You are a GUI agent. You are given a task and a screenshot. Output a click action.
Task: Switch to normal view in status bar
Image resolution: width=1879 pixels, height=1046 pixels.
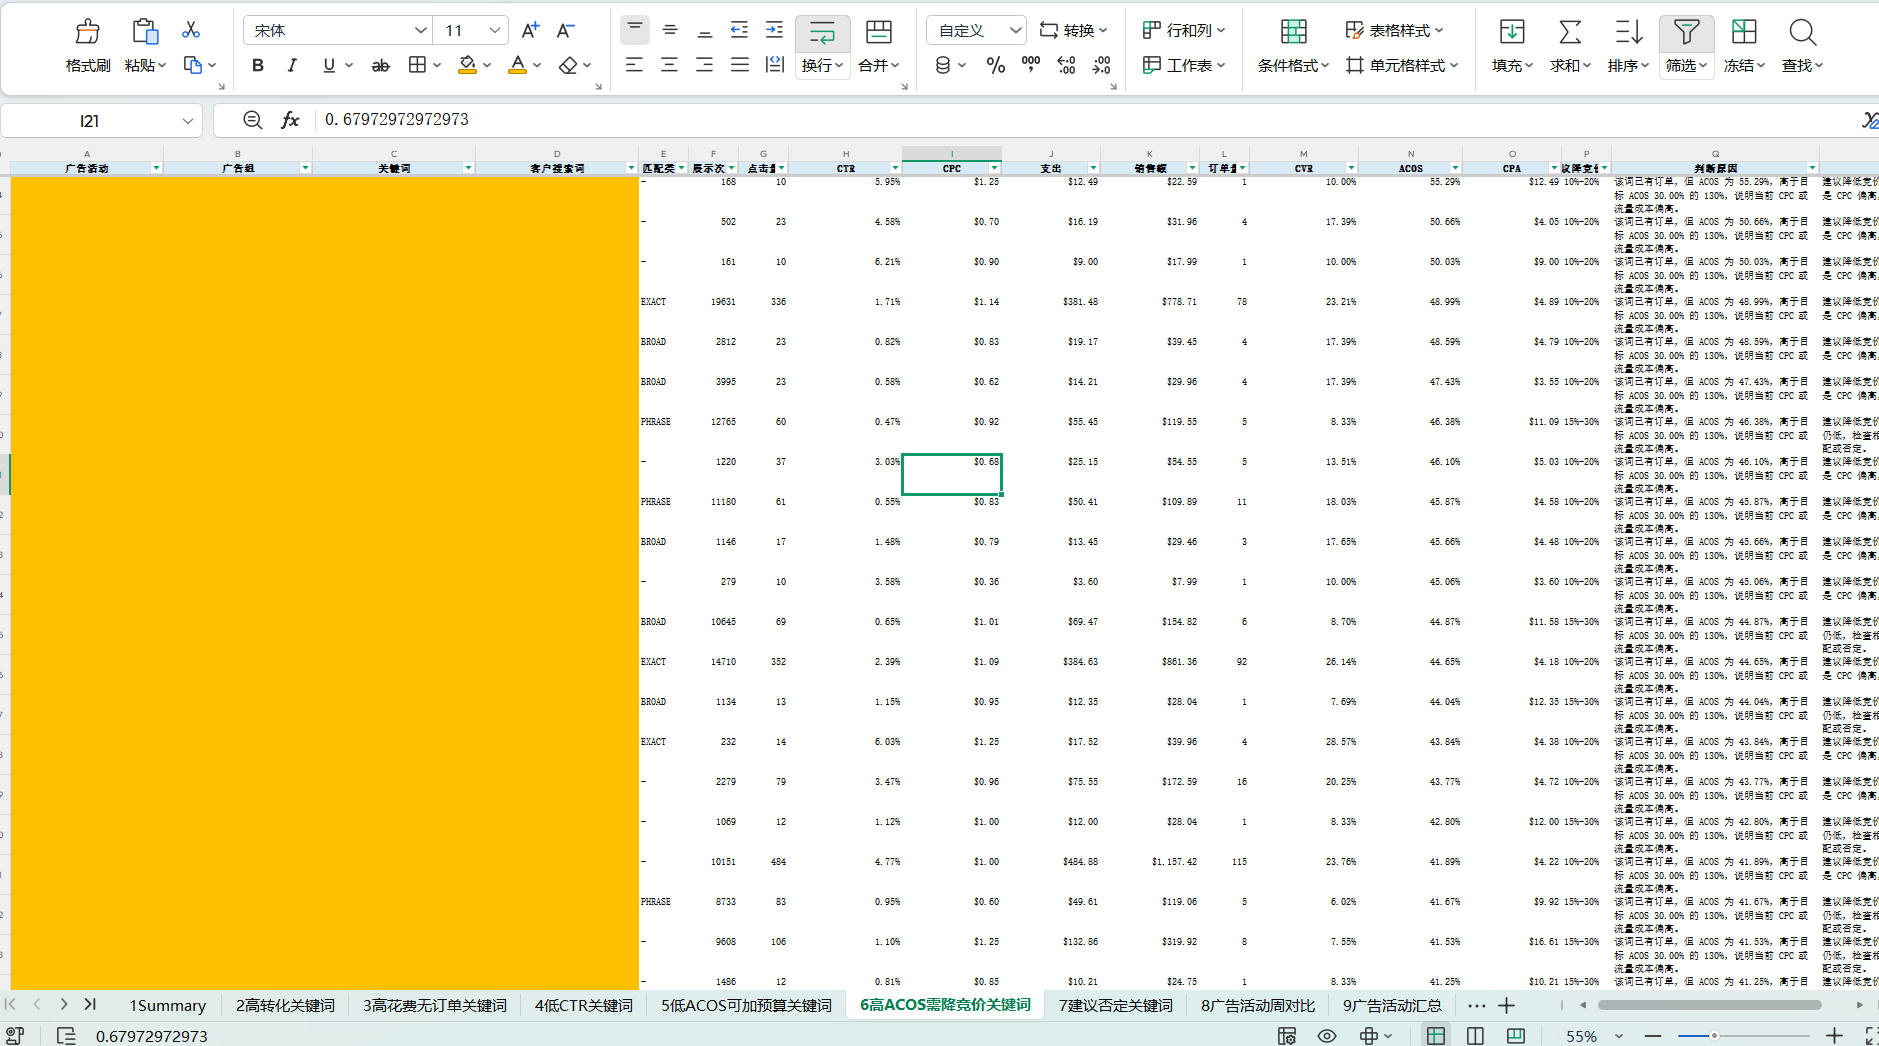tap(1435, 1036)
